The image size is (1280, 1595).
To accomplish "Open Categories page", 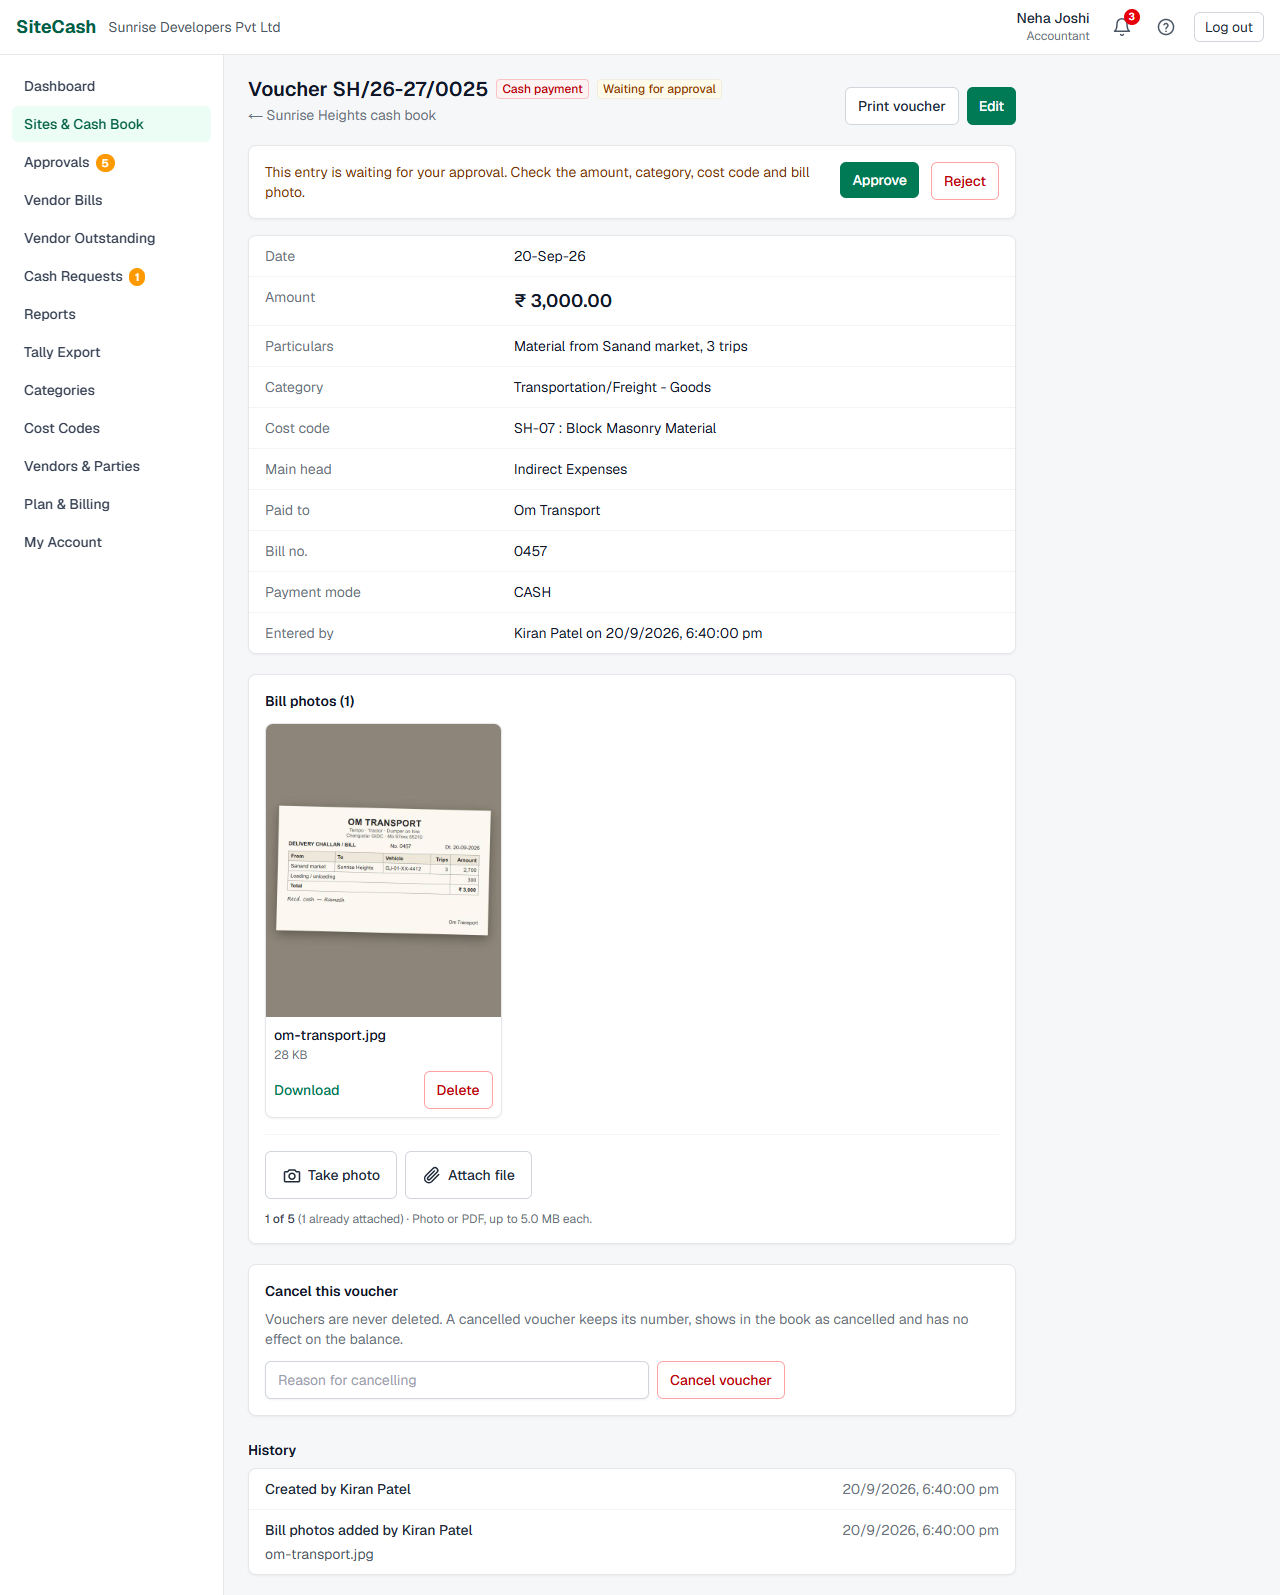I will point(111,390).
